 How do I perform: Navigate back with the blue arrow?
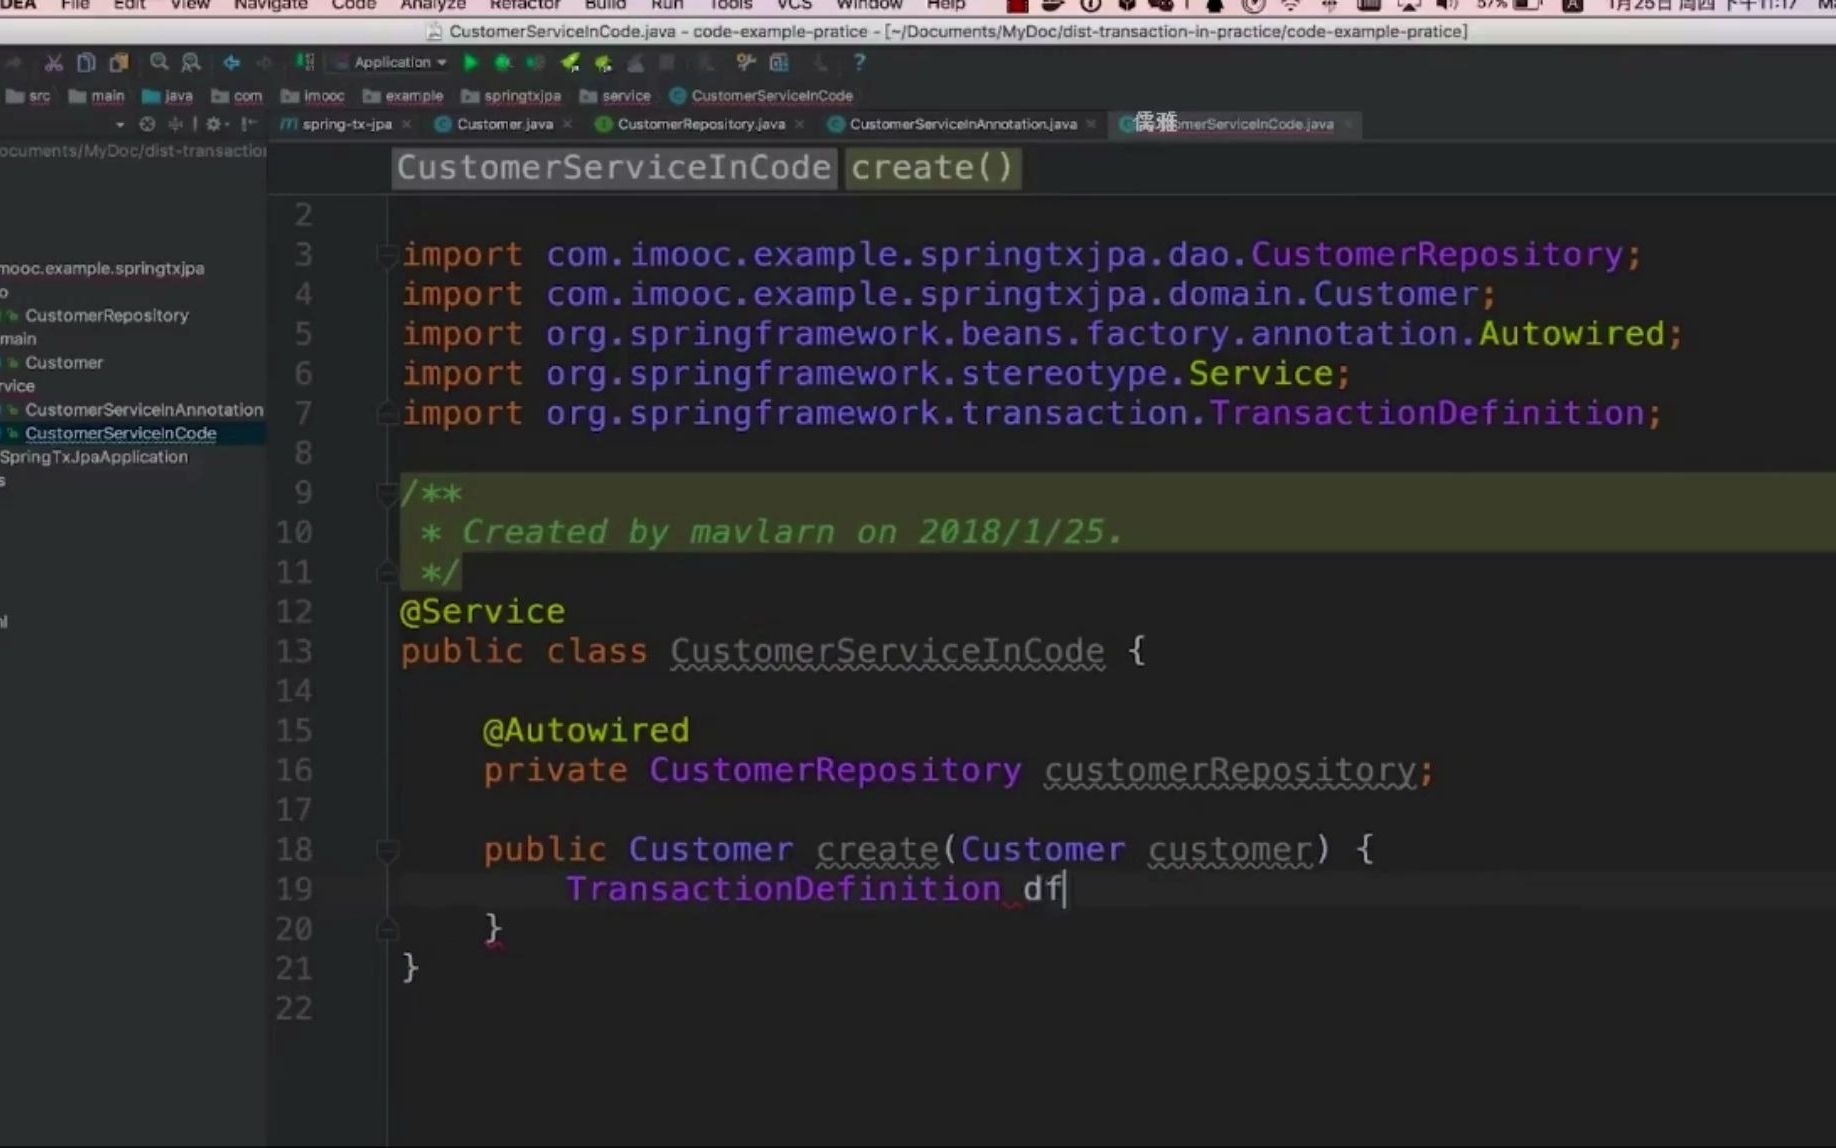[x=231, y=63]
